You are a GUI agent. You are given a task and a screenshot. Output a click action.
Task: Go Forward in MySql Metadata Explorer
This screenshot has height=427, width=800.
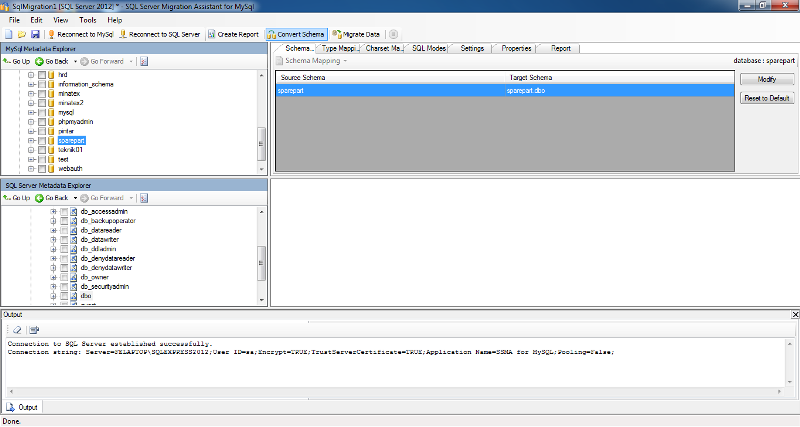coord(102,61)
